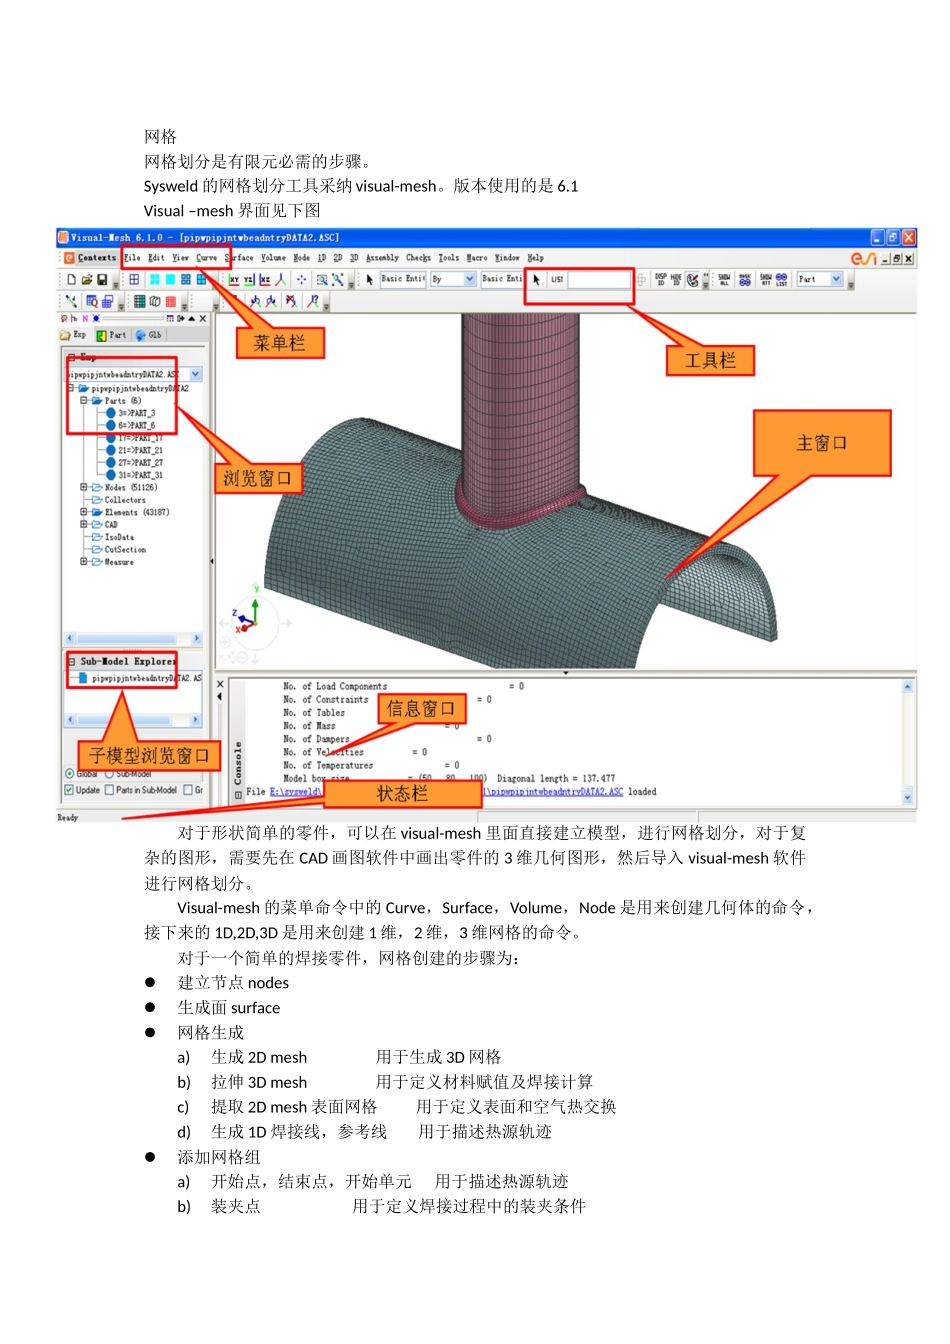
Task: Open the Help menu
Action: point(536,258)
